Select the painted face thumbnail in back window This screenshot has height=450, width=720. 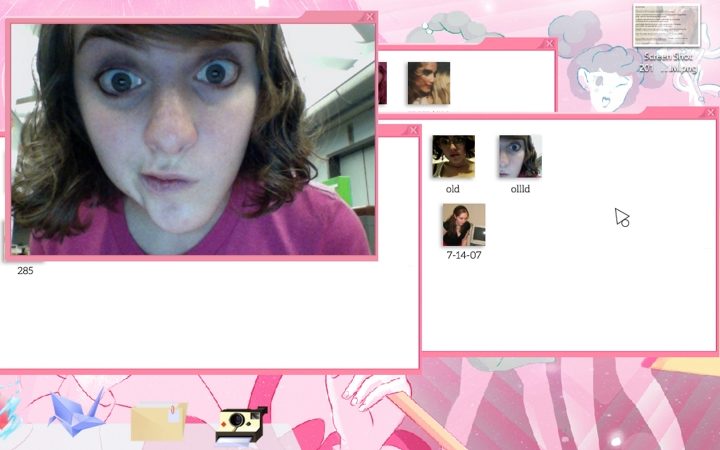click(x=428, y=83)
